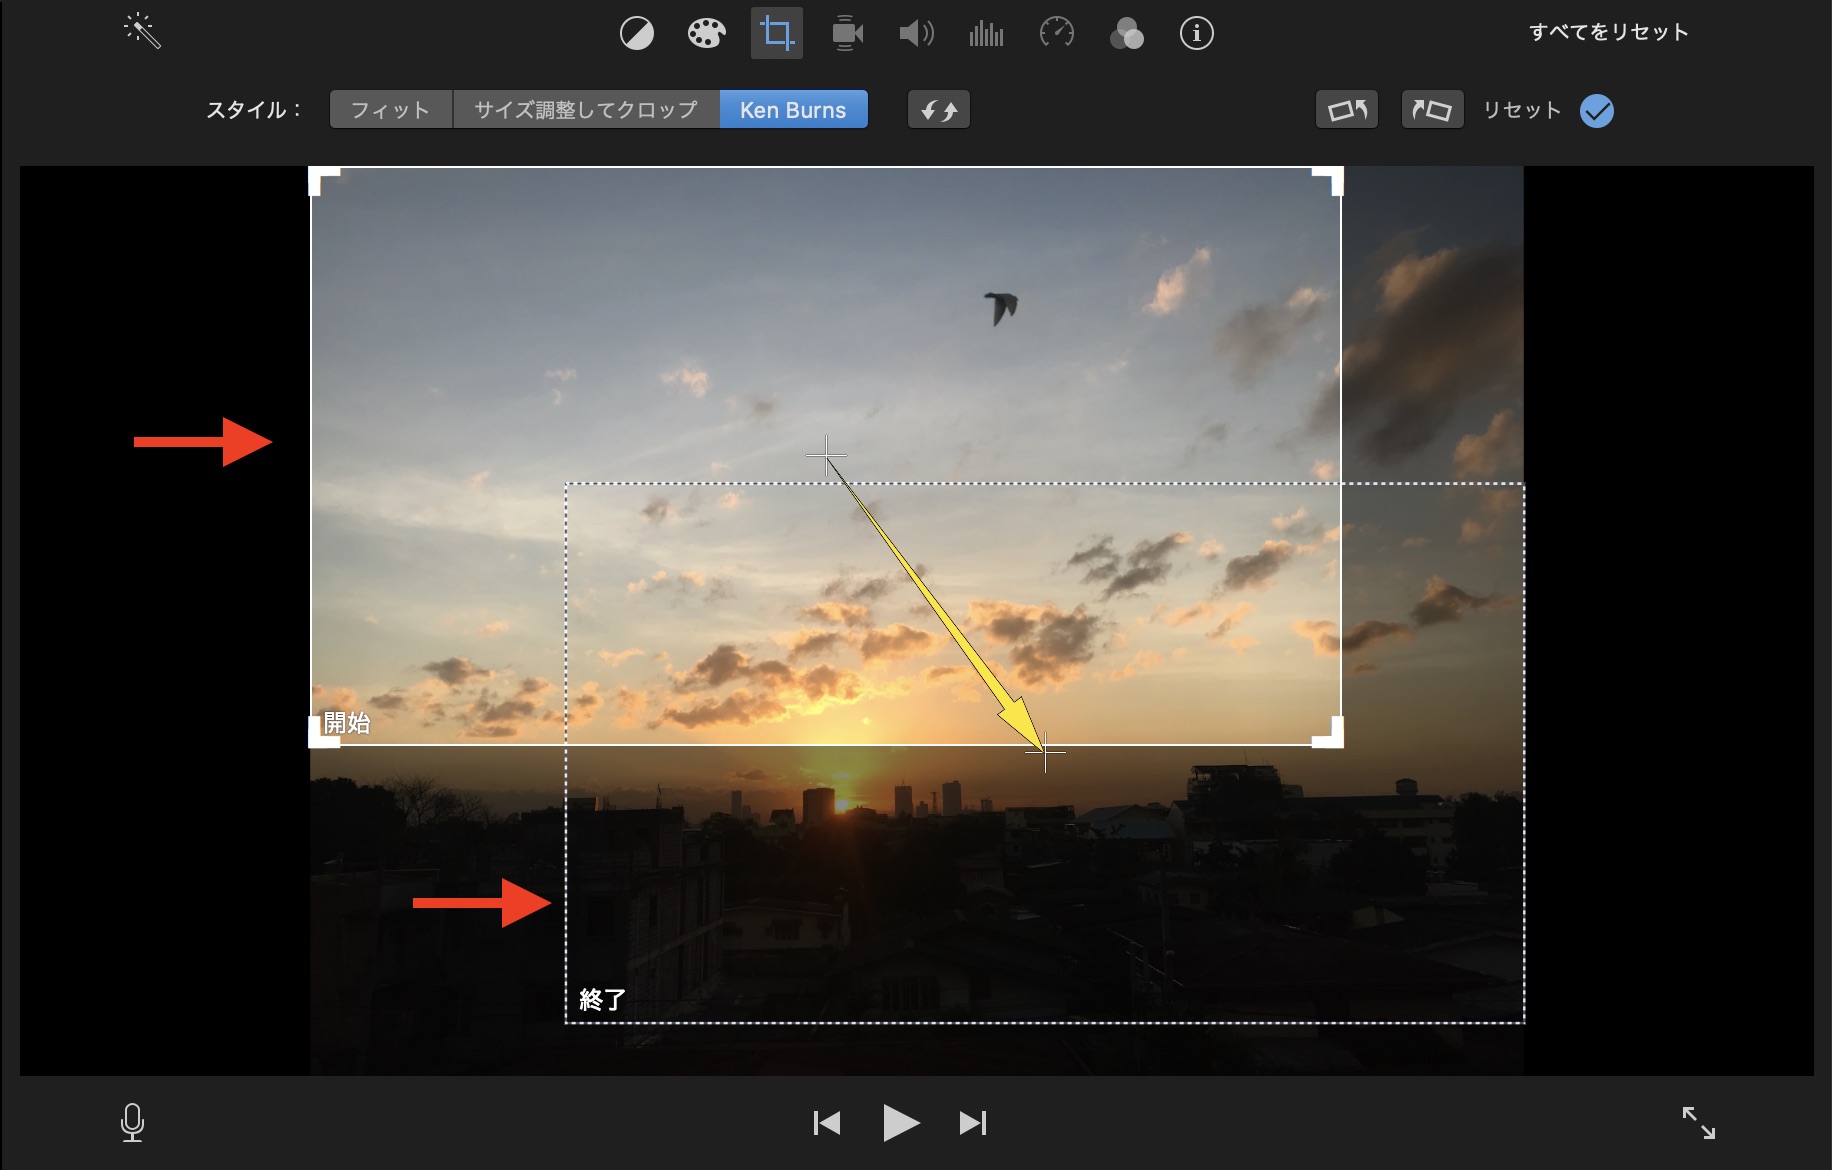Select the Ken Burns style
The image size is (1832, 1170).
click(x=793, y=110)
